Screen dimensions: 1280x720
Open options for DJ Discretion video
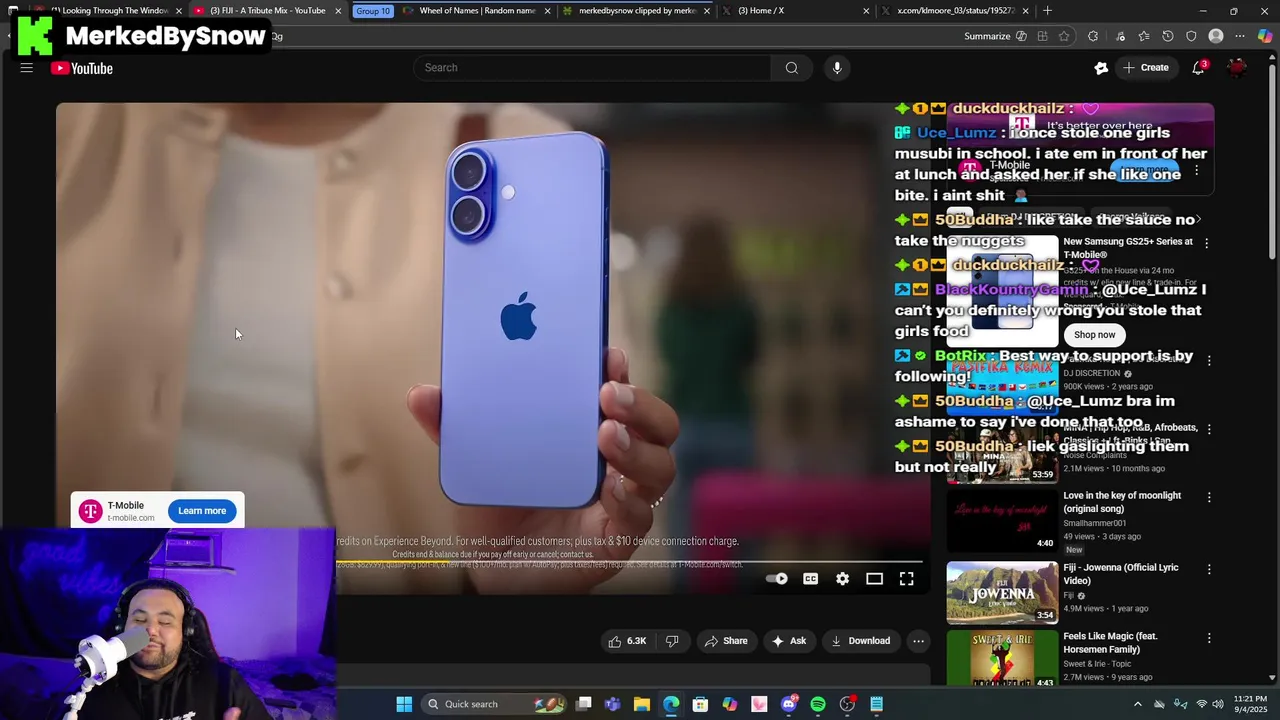1208,360
